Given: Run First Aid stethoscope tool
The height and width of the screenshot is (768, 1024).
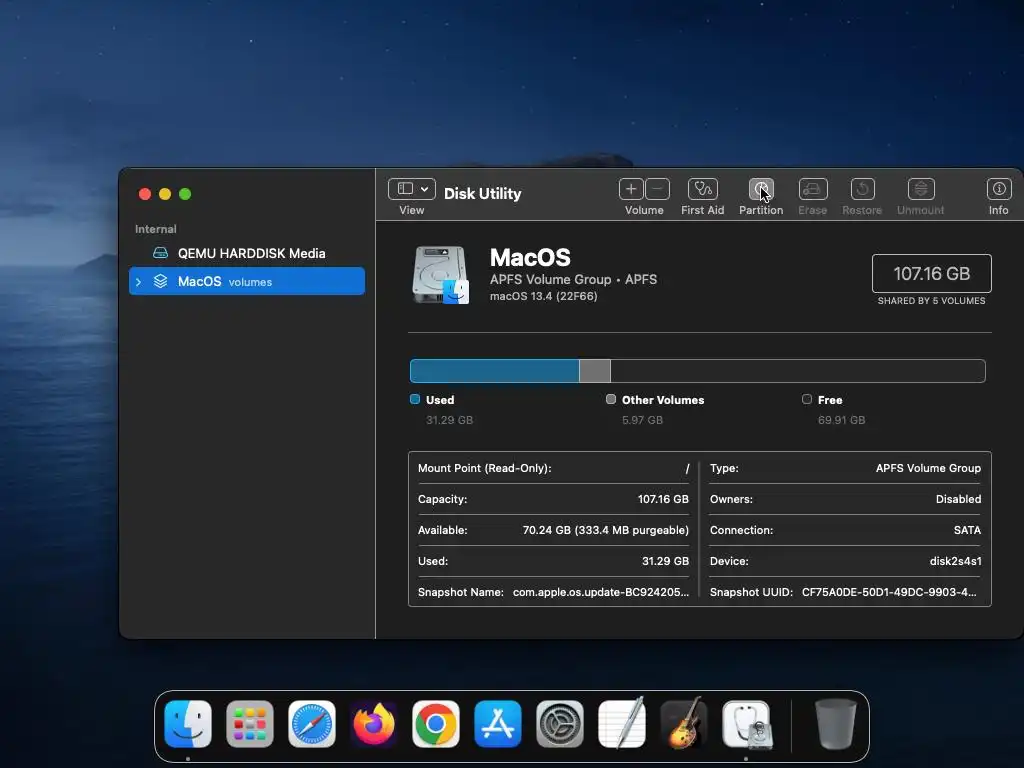Looking at the screenshot, I should [703, 189].
